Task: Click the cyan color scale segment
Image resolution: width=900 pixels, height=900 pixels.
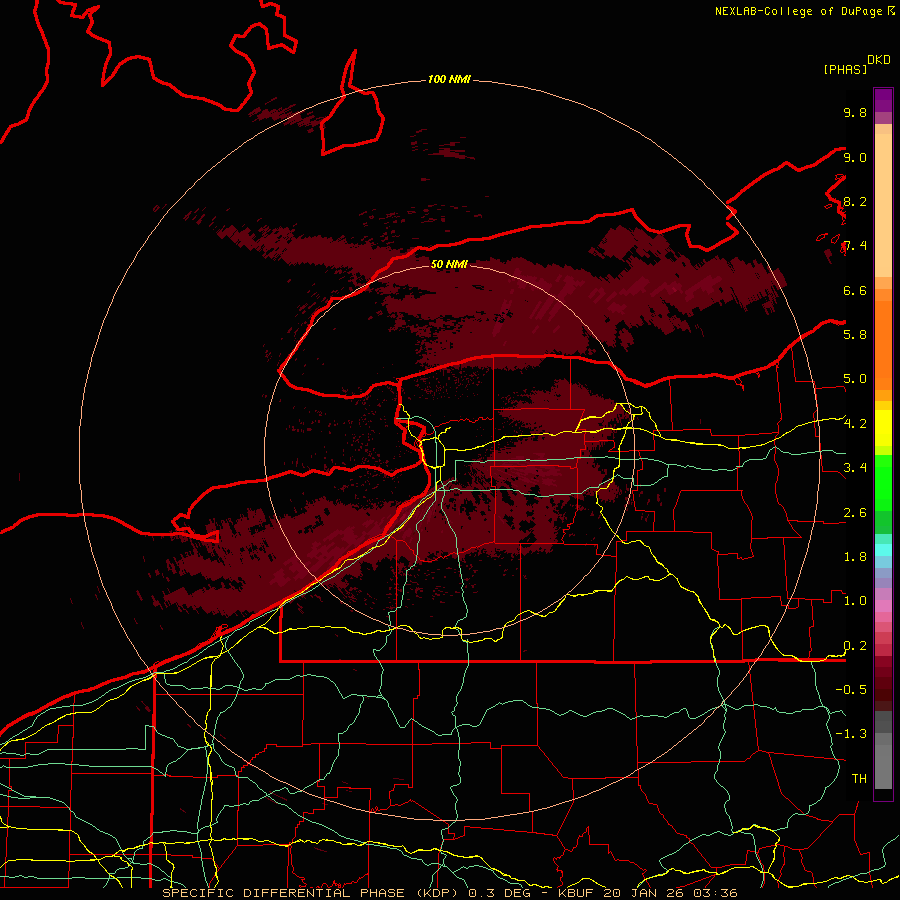Action: coord(883,550)
